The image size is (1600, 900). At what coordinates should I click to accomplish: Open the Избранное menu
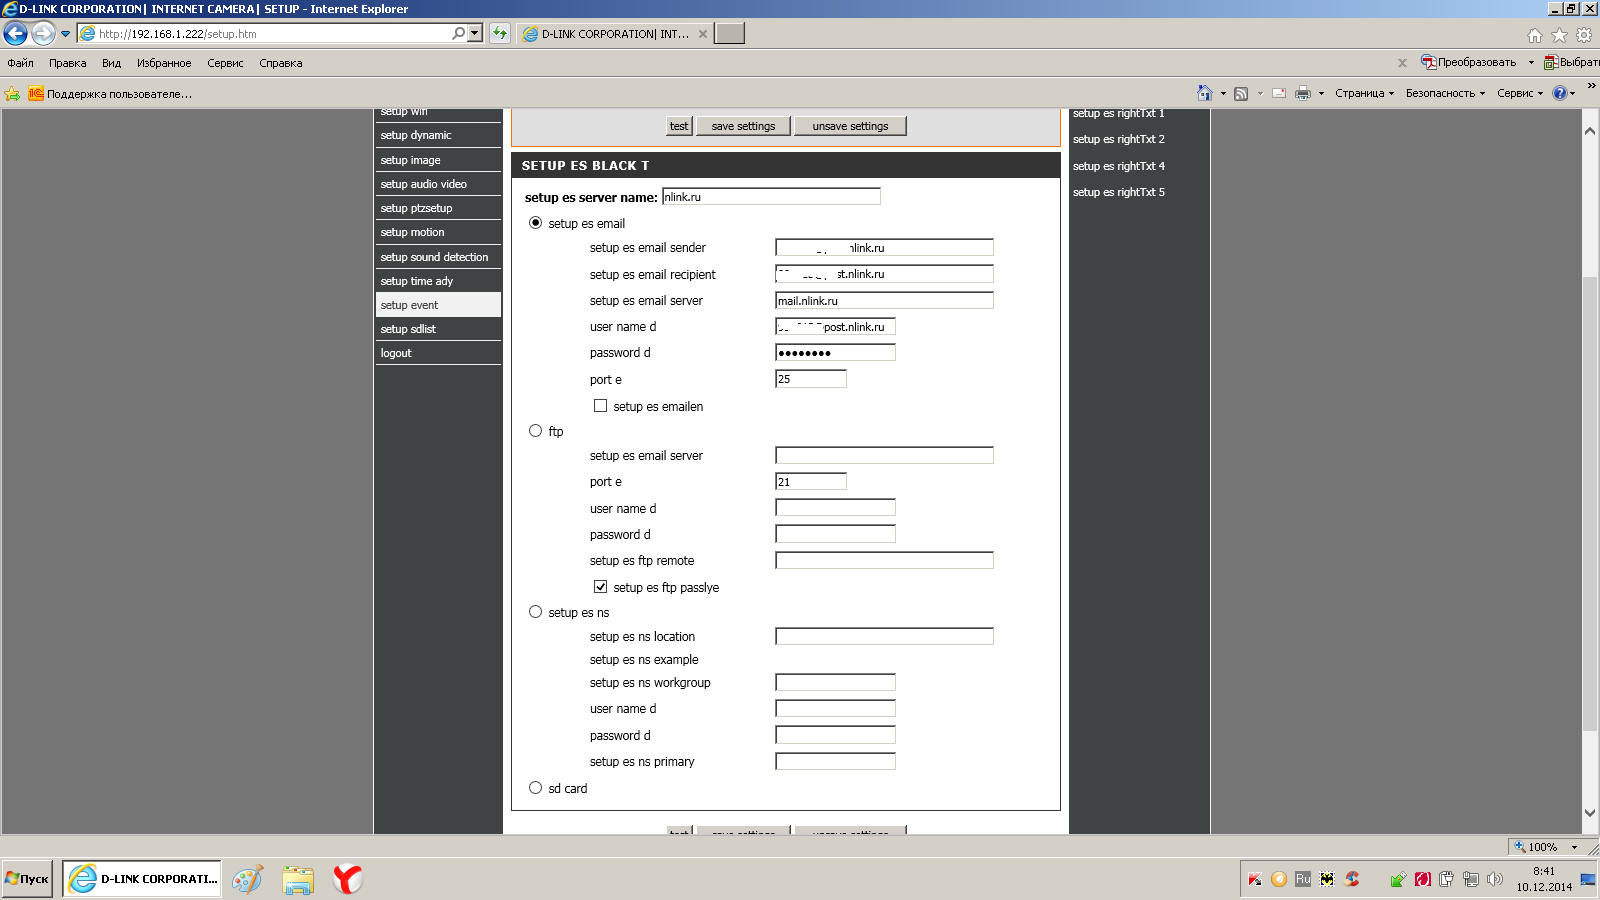(164, 63)
